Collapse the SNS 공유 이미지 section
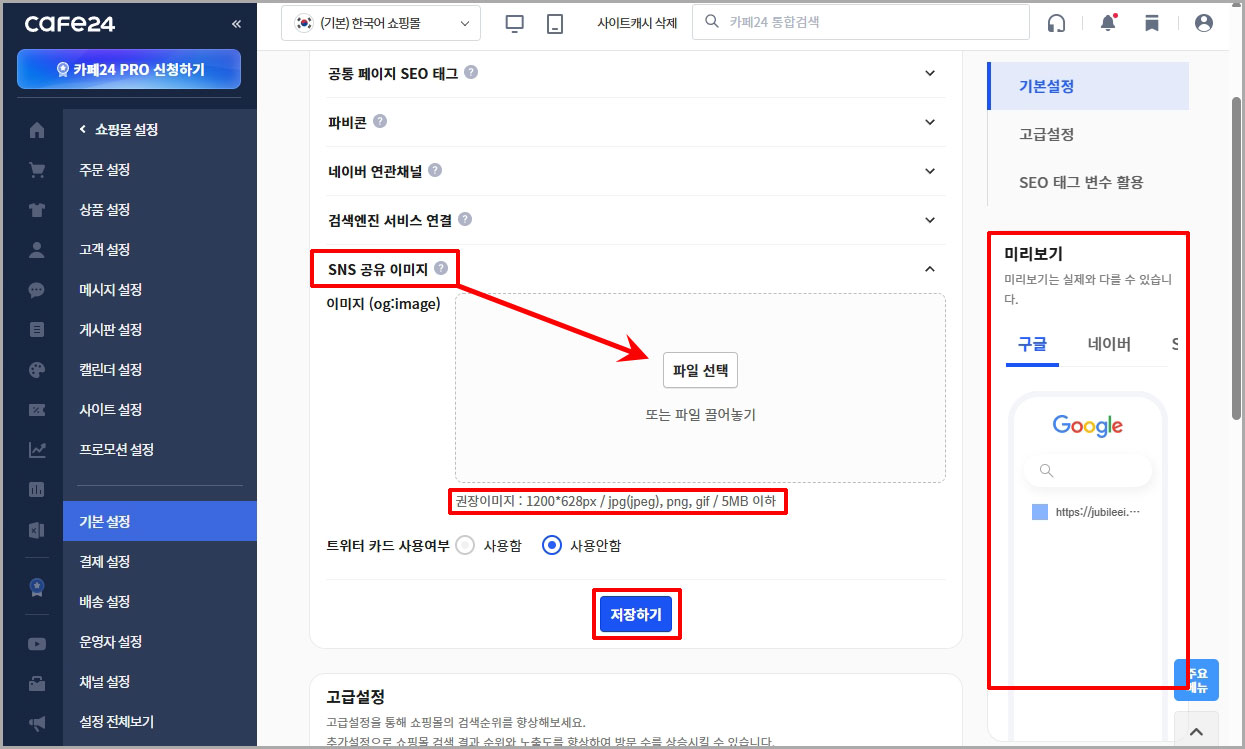 click(929, 268)
